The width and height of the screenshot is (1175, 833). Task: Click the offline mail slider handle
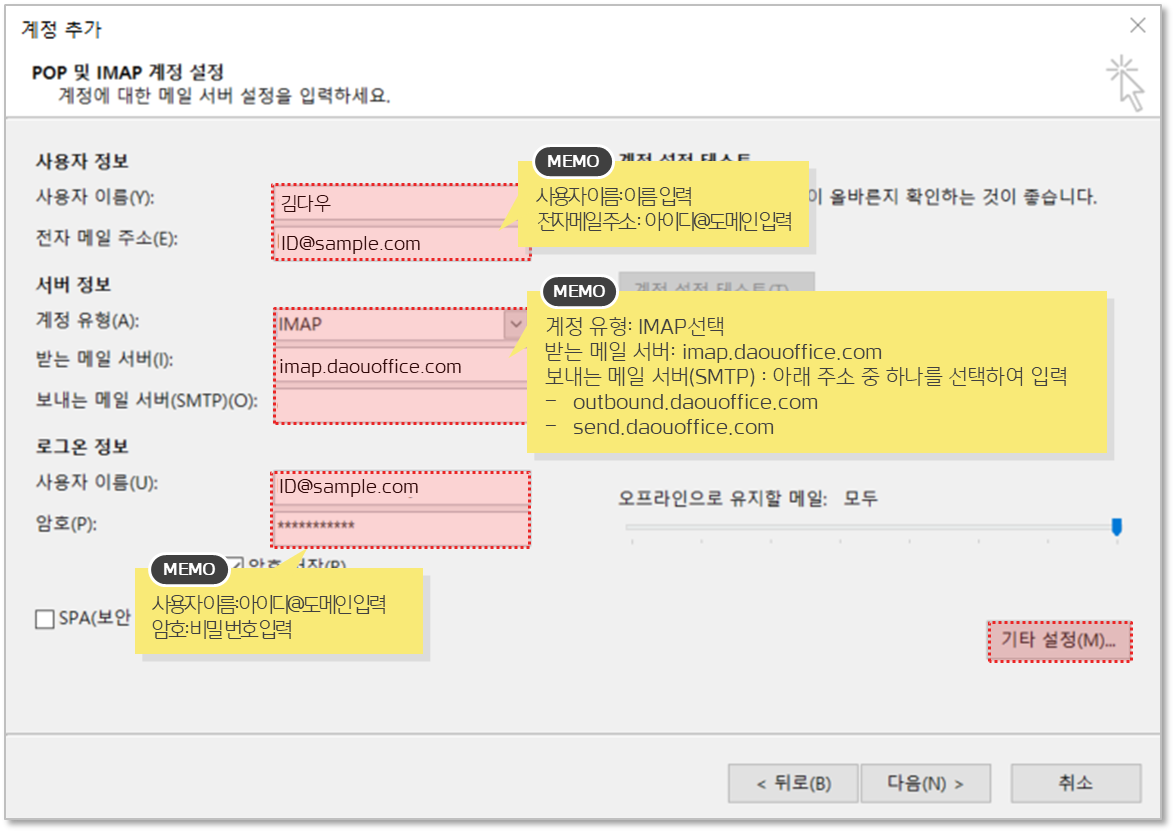pos(1117,526)
